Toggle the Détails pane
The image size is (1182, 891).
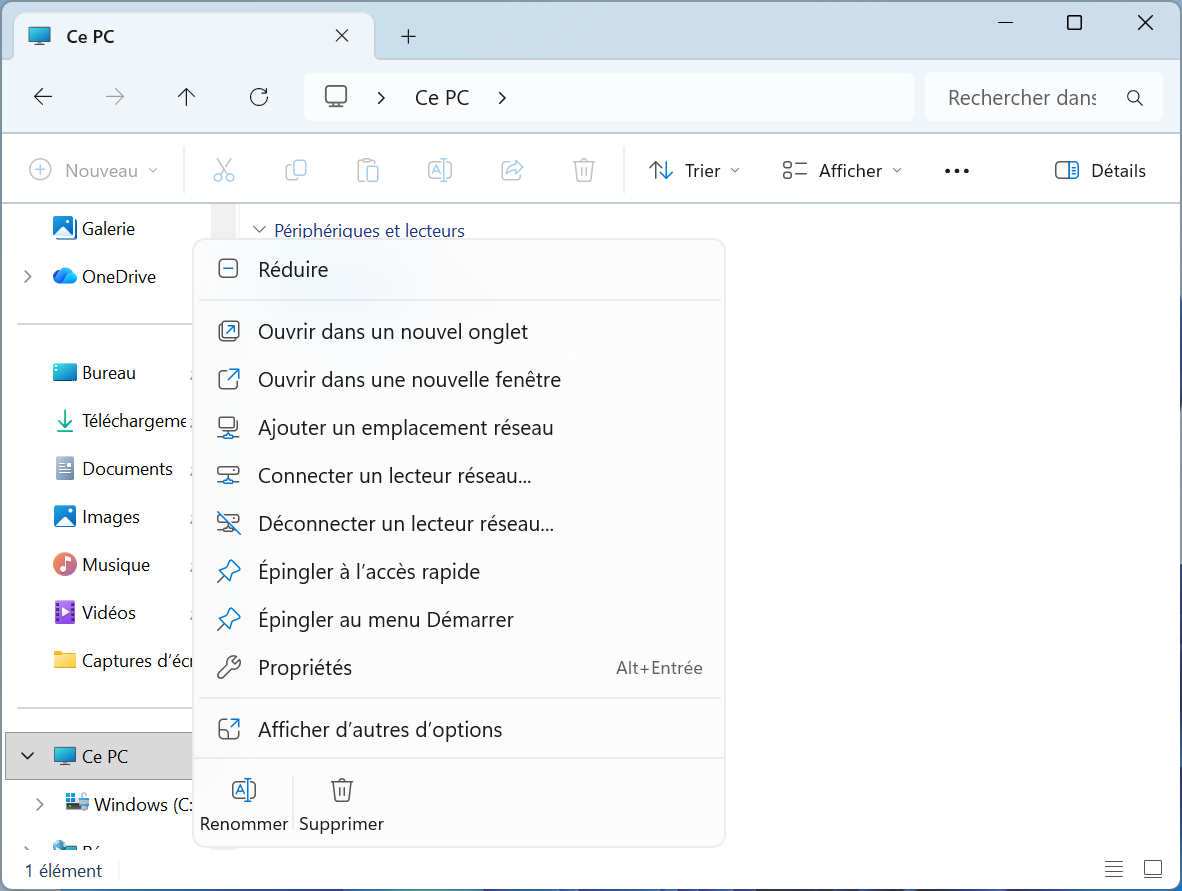click(x=1100, y=171)
